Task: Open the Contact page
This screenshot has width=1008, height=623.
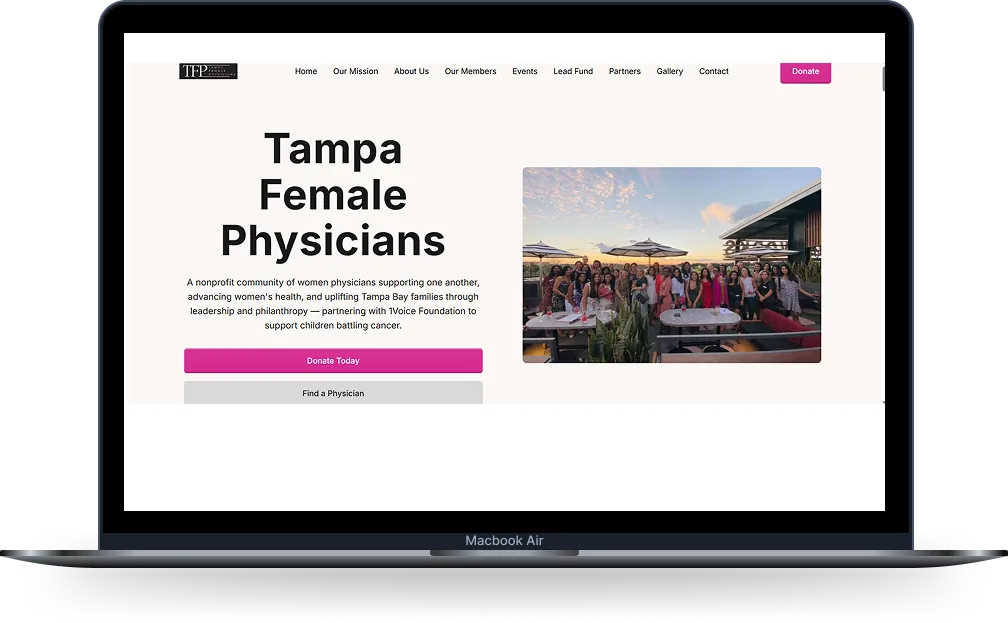Action: click(x=714, y=71)
